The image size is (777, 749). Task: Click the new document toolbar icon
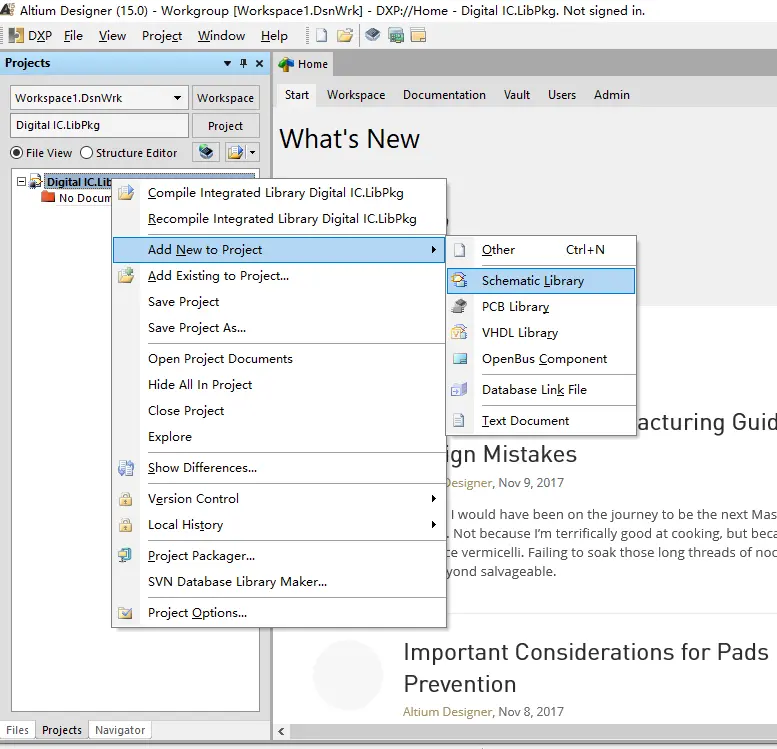(321, 36)
